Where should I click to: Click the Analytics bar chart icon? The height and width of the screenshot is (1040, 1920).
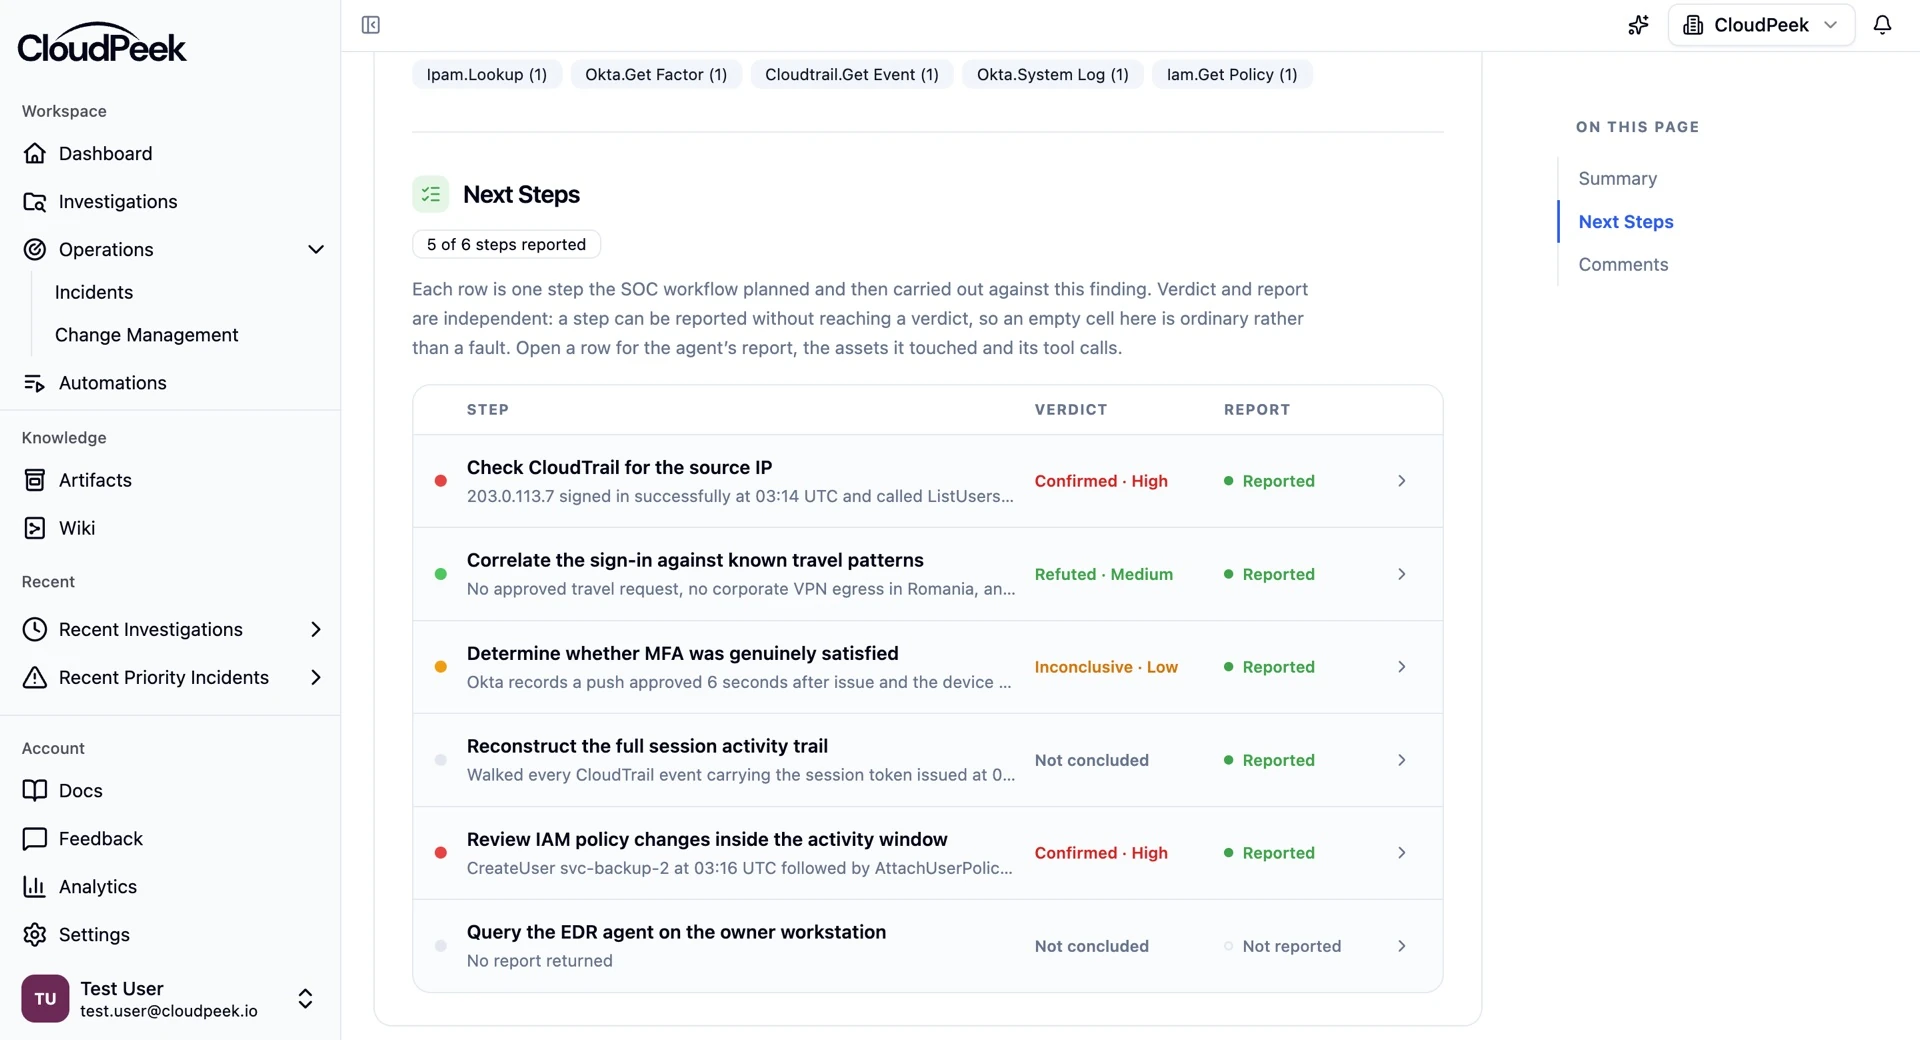35,886
